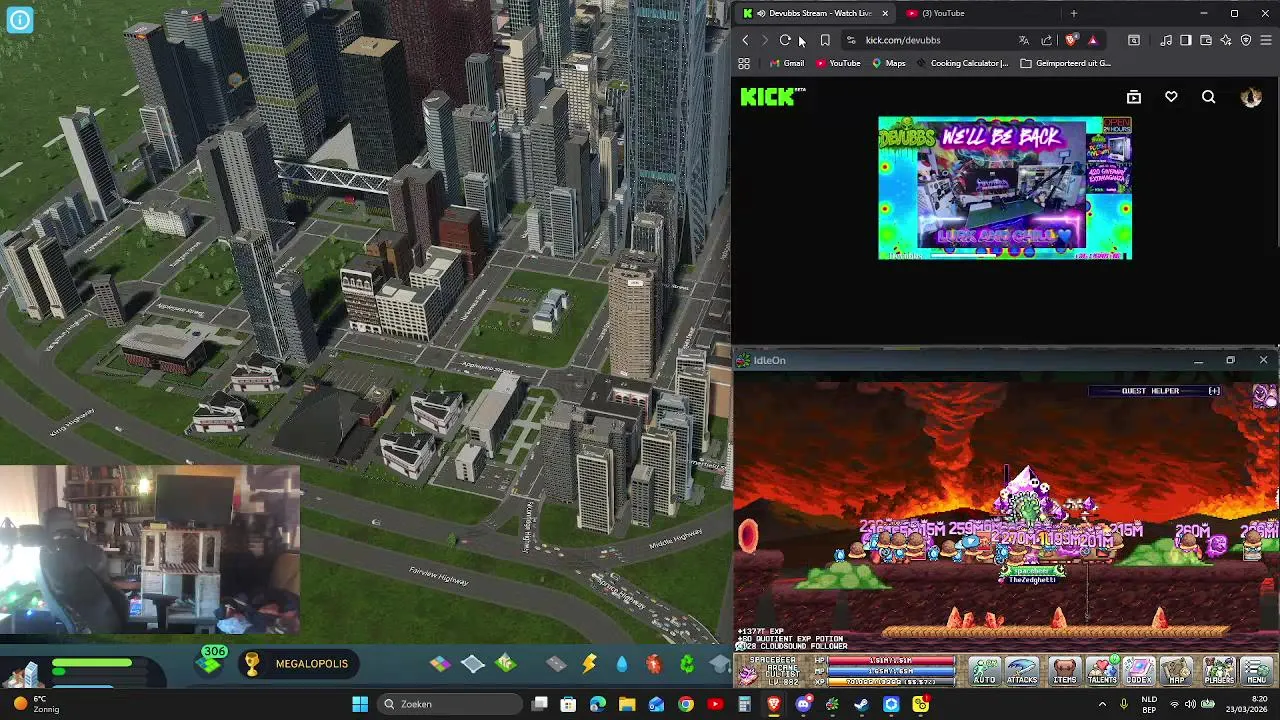Screen dimensions: 1280x720
Task: Open Brave VPN shield icon
Action: pos(1246,40)
